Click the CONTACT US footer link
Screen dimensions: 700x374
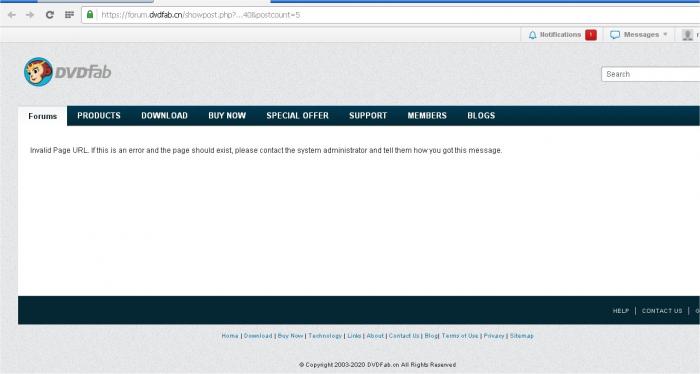pyautogui.click(x=662, y=311)
